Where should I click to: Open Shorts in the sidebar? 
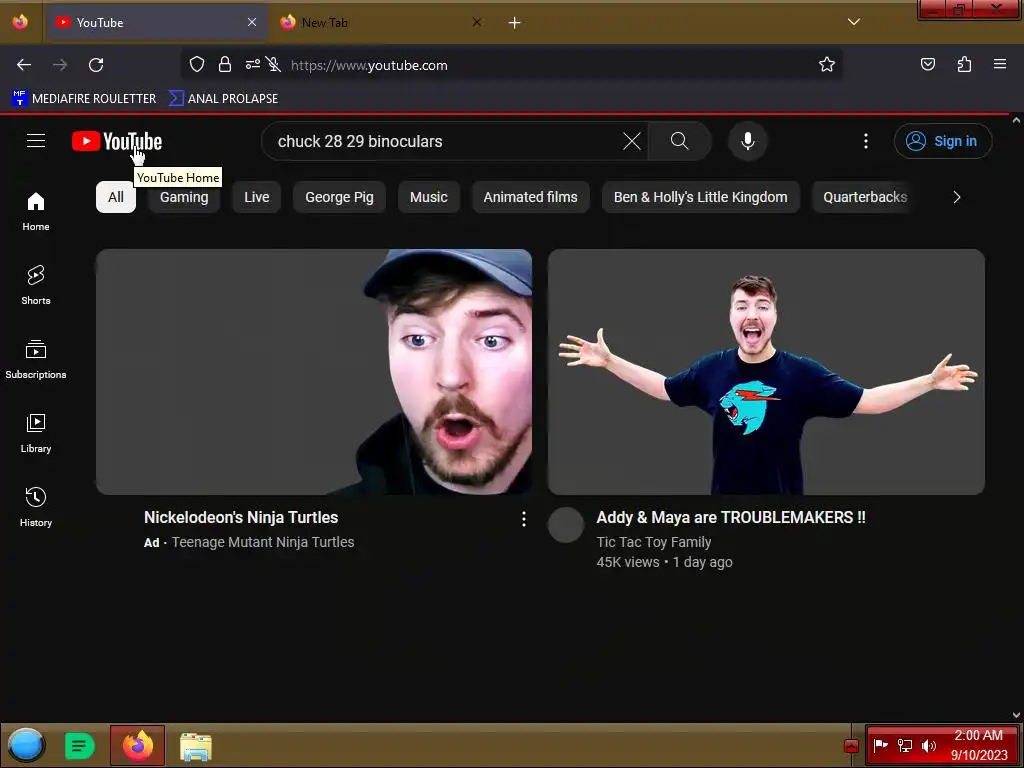36,285
